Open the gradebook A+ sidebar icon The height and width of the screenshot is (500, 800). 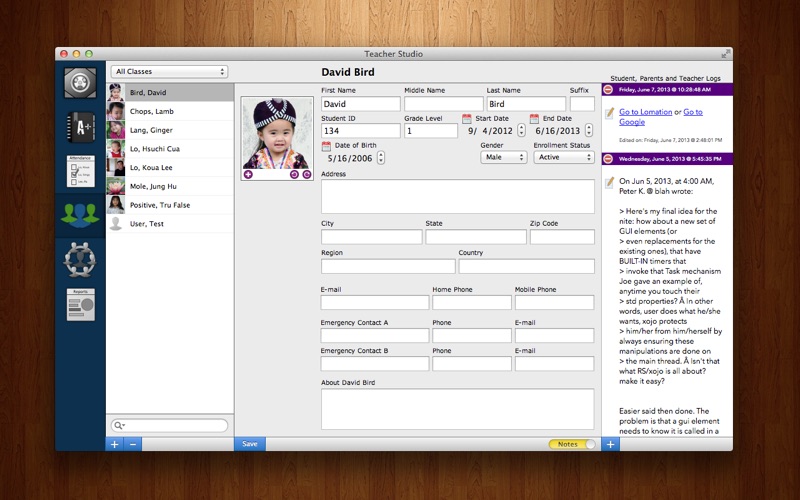point(80,126)
